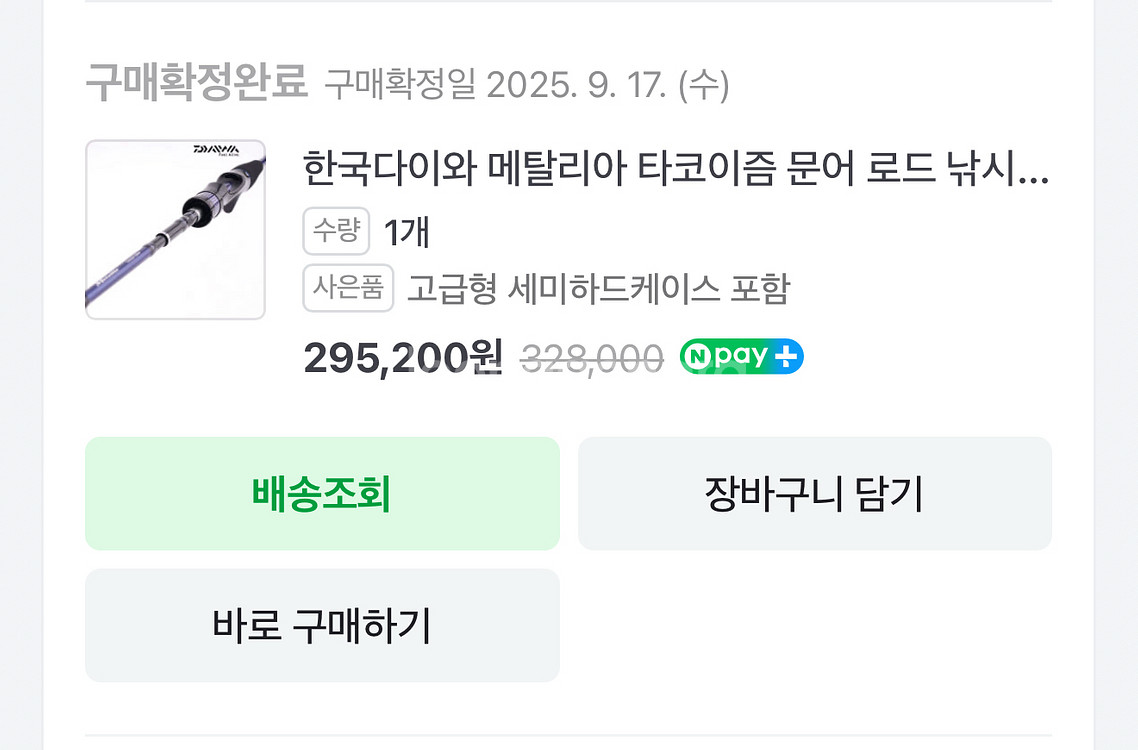Click the circled N in the Npay badge
Viewport: 1138px width, 750px height.
coord(700,356)
